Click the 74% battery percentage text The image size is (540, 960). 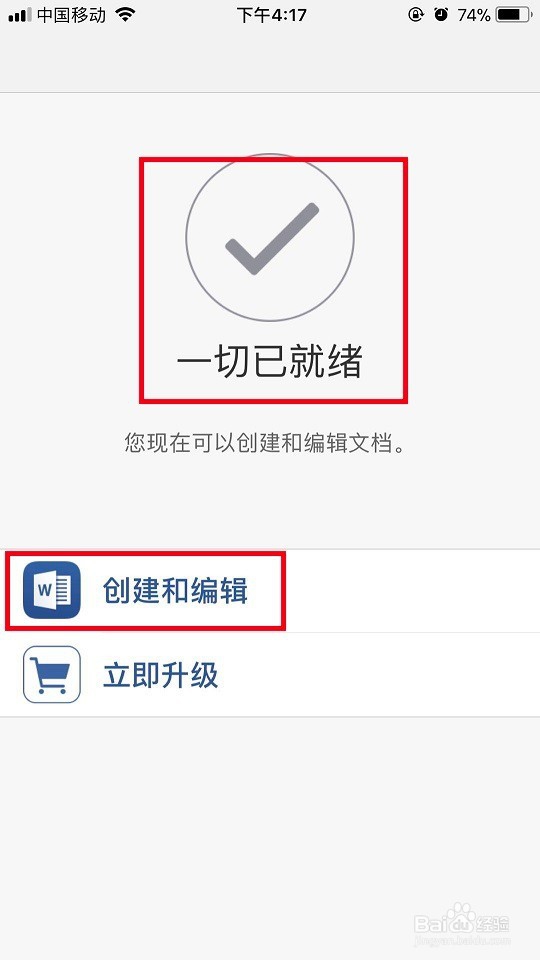coord(473,15)
